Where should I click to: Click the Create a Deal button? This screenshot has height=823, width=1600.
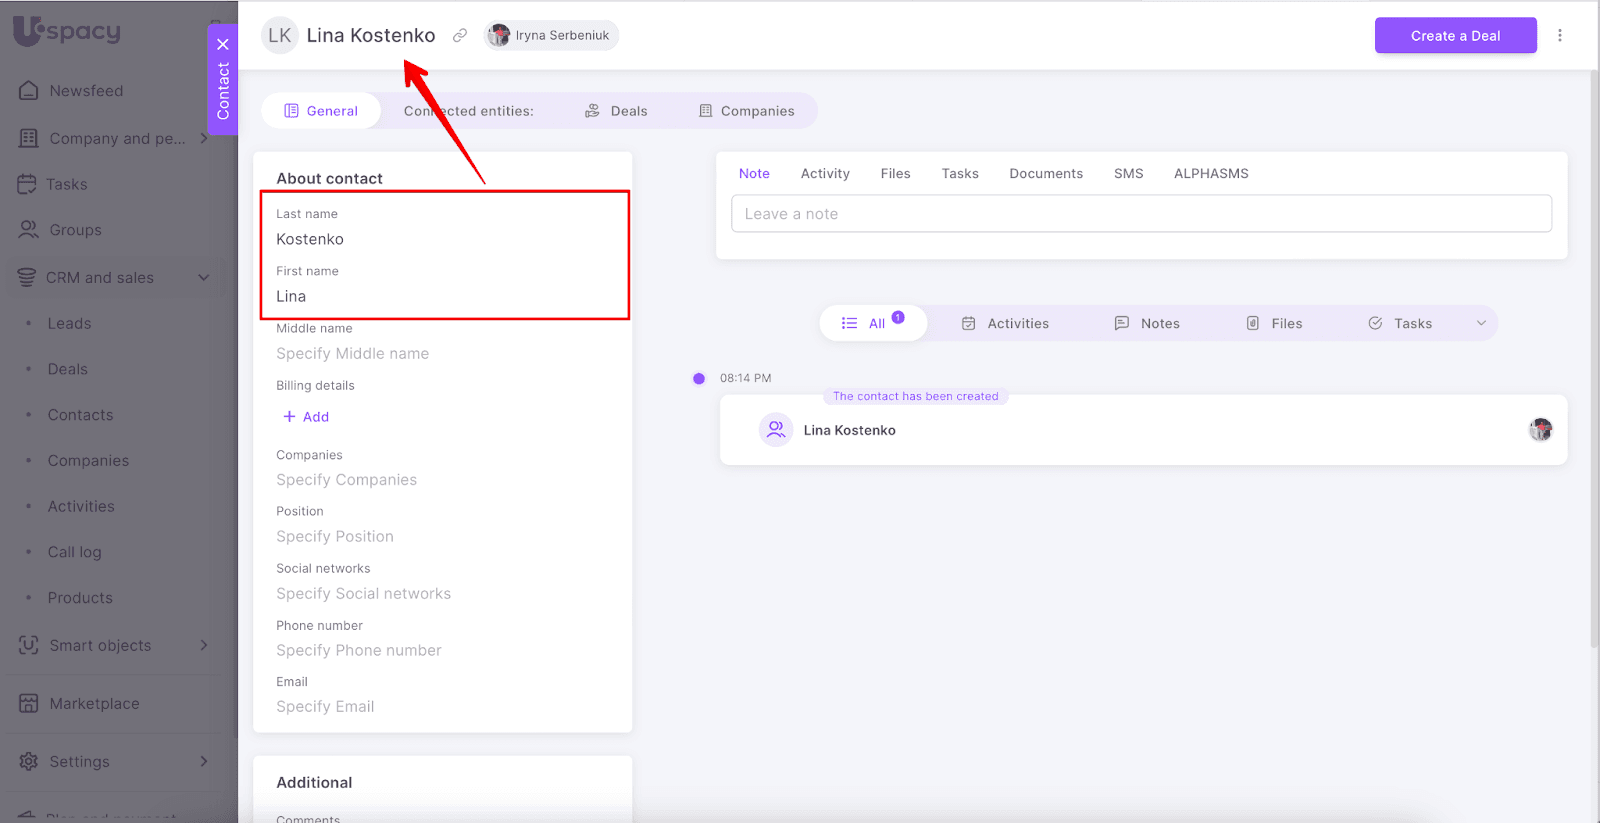pos(1455,36)
